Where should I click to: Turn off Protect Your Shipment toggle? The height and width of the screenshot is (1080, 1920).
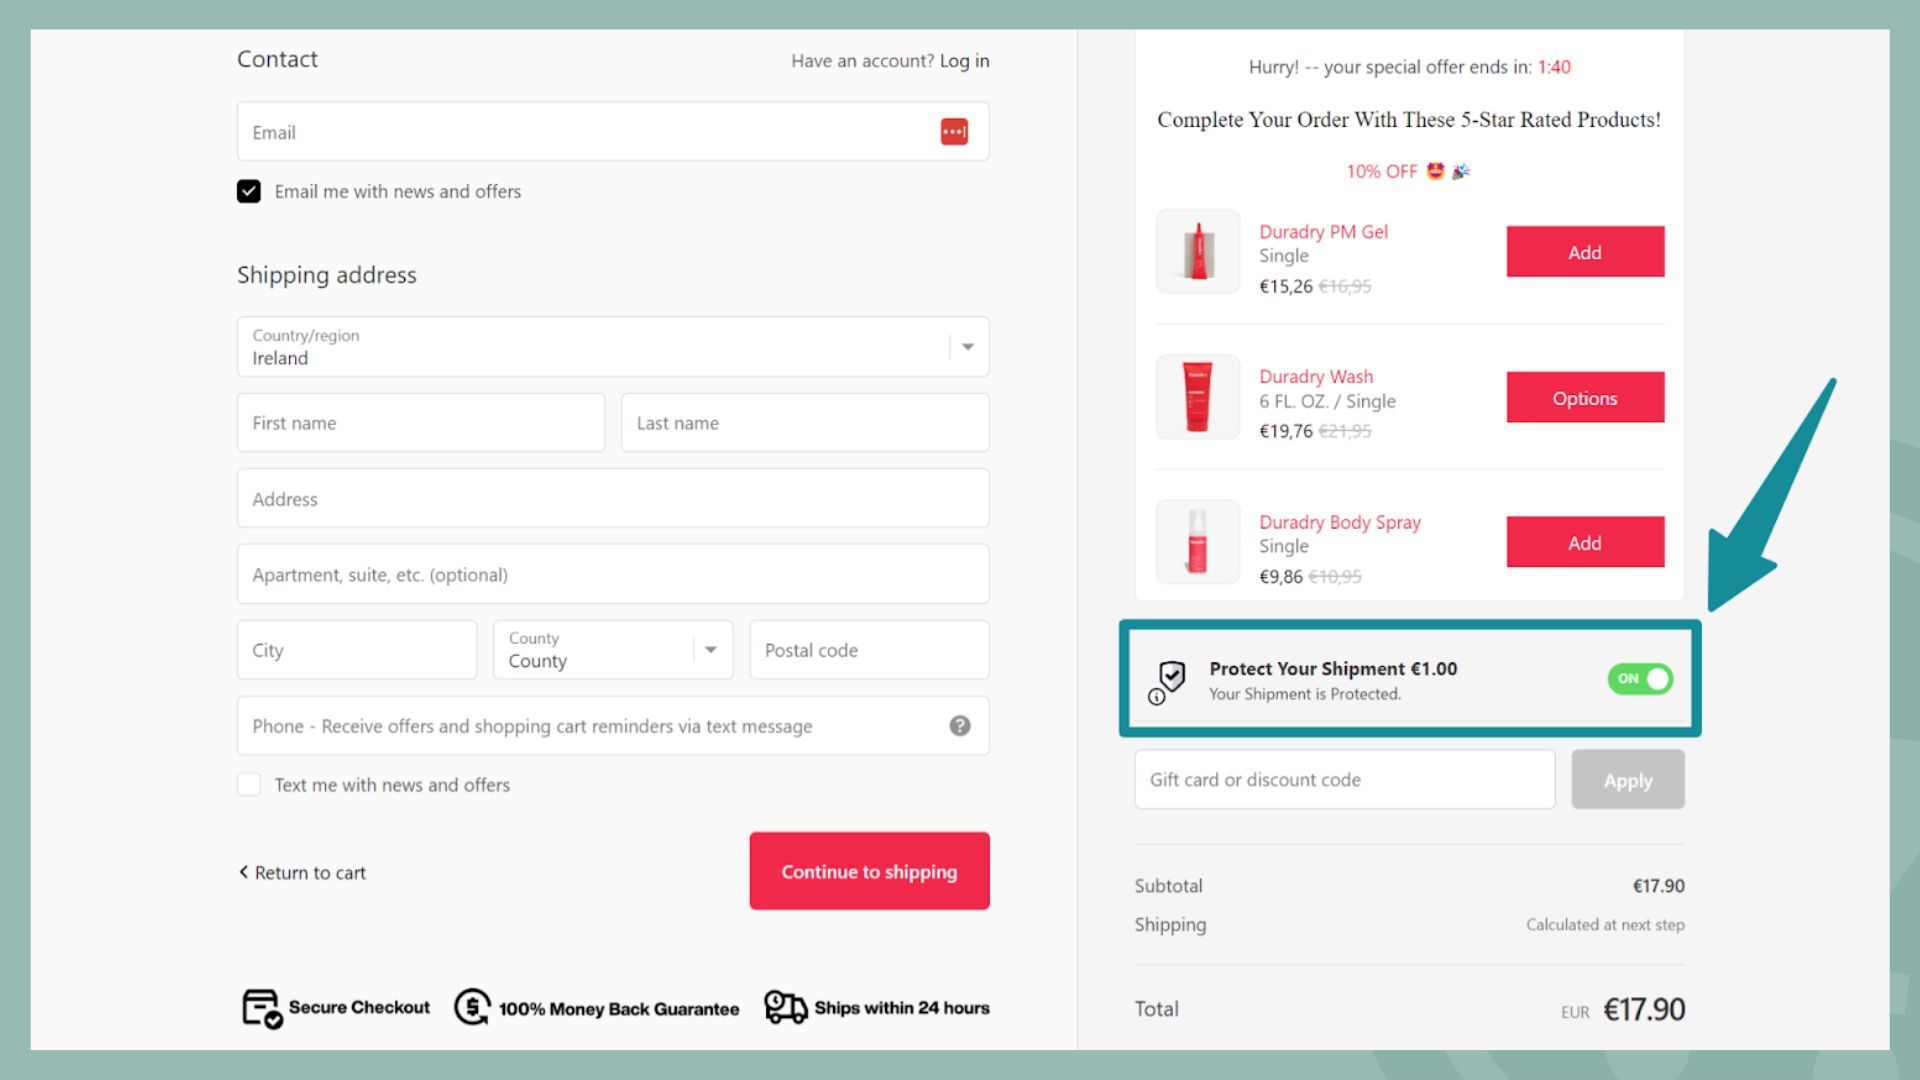click(1639, 679)
